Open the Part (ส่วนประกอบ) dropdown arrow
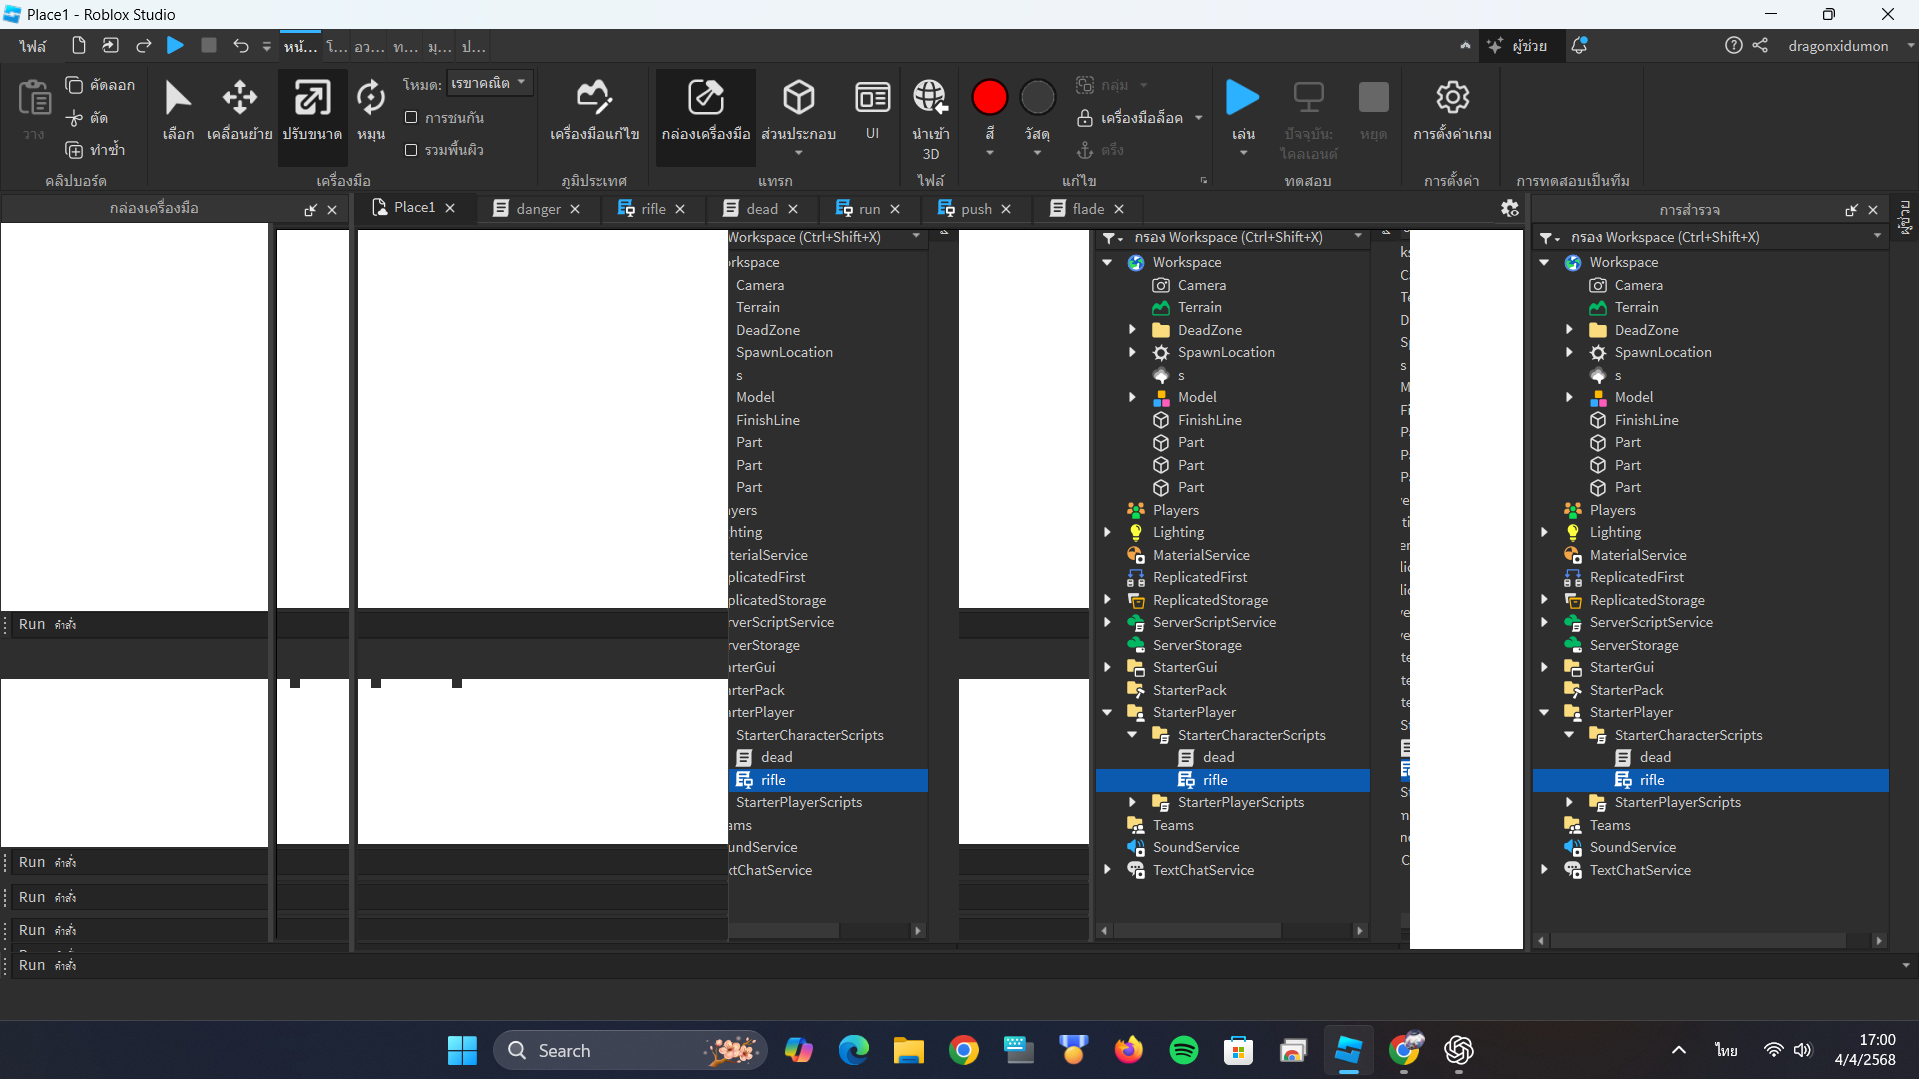Image resolution: width=1919 pixels, height=1079 pixels. pos(798,153)
